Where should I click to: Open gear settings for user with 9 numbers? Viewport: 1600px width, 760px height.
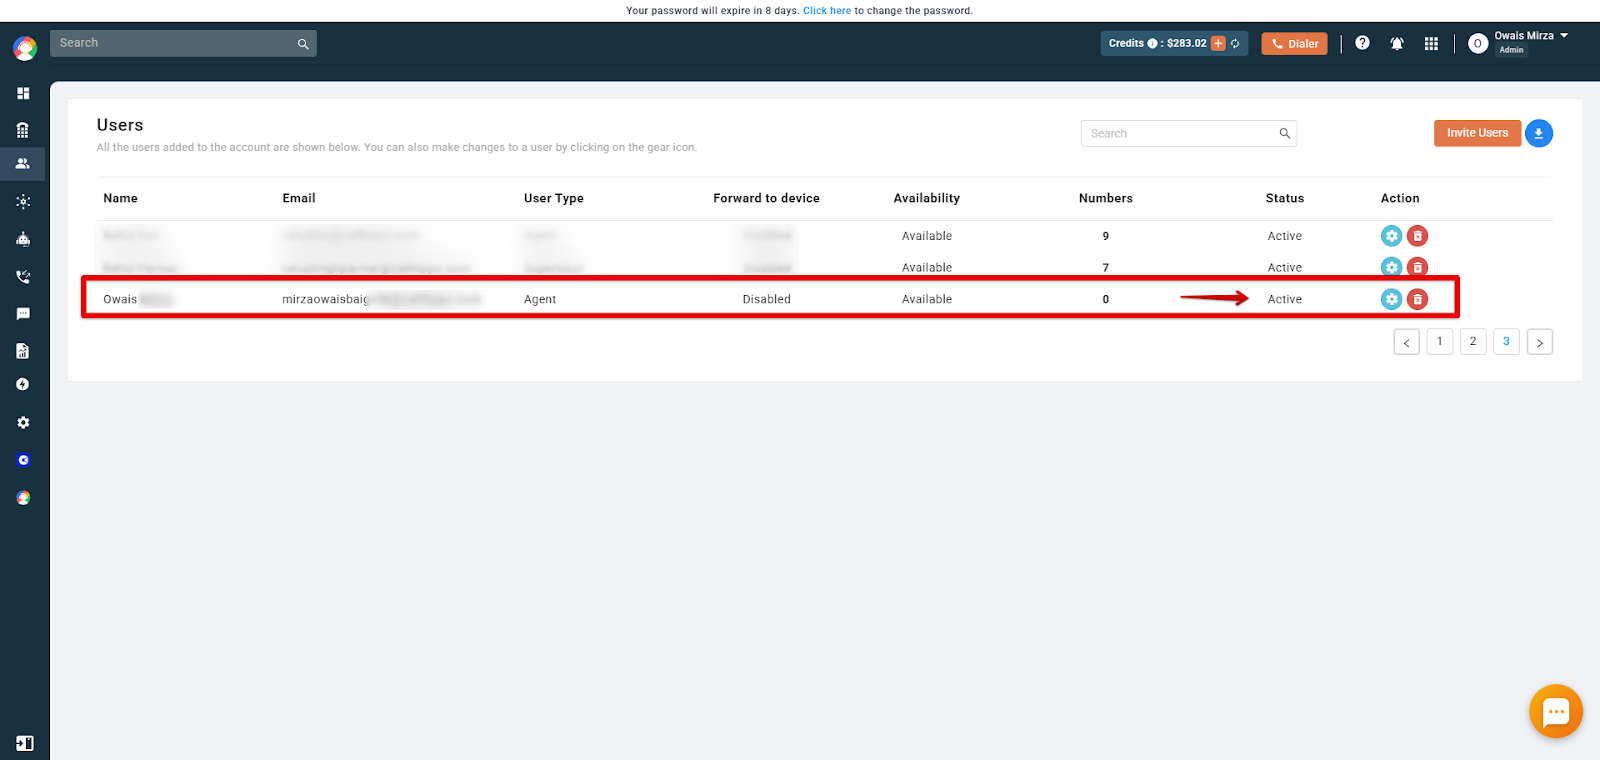tap(1391, 236)
